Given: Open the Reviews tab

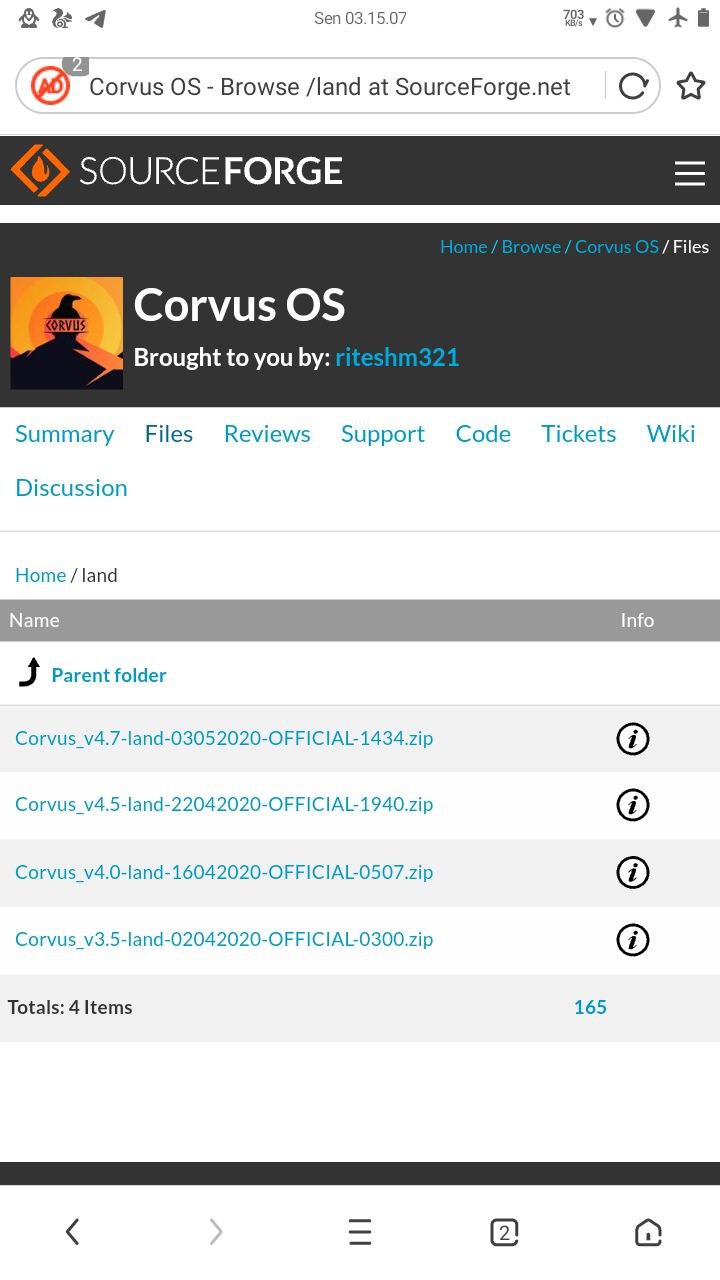Looking at the screenshot, I should 267,434.
